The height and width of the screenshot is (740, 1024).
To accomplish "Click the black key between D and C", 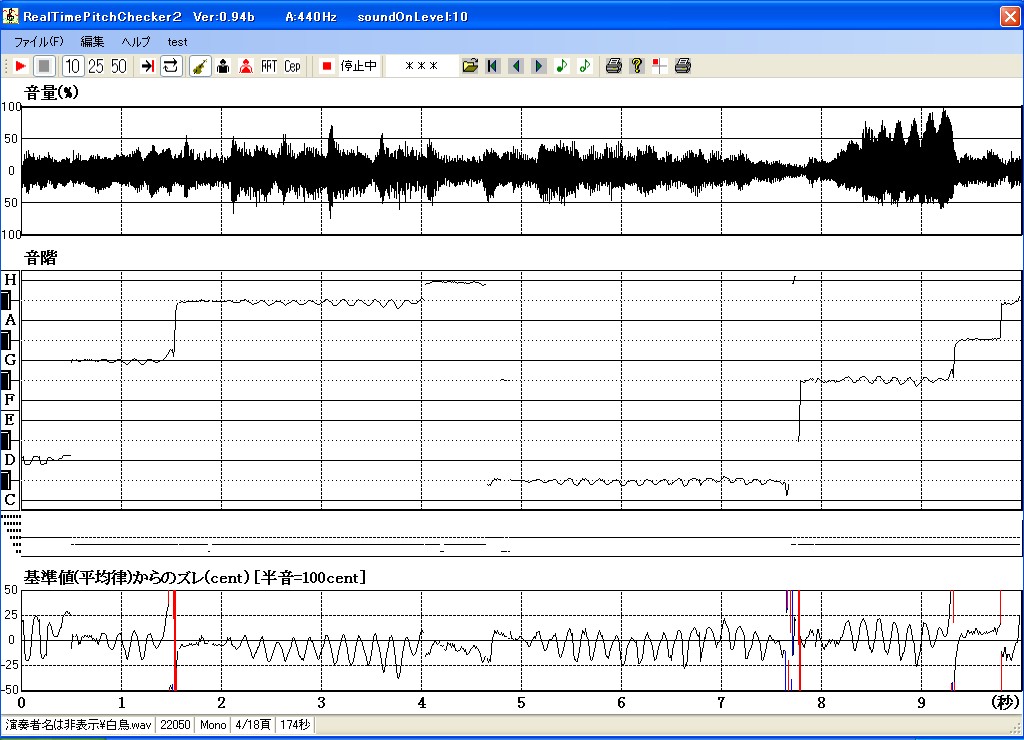I will point(6,480).
